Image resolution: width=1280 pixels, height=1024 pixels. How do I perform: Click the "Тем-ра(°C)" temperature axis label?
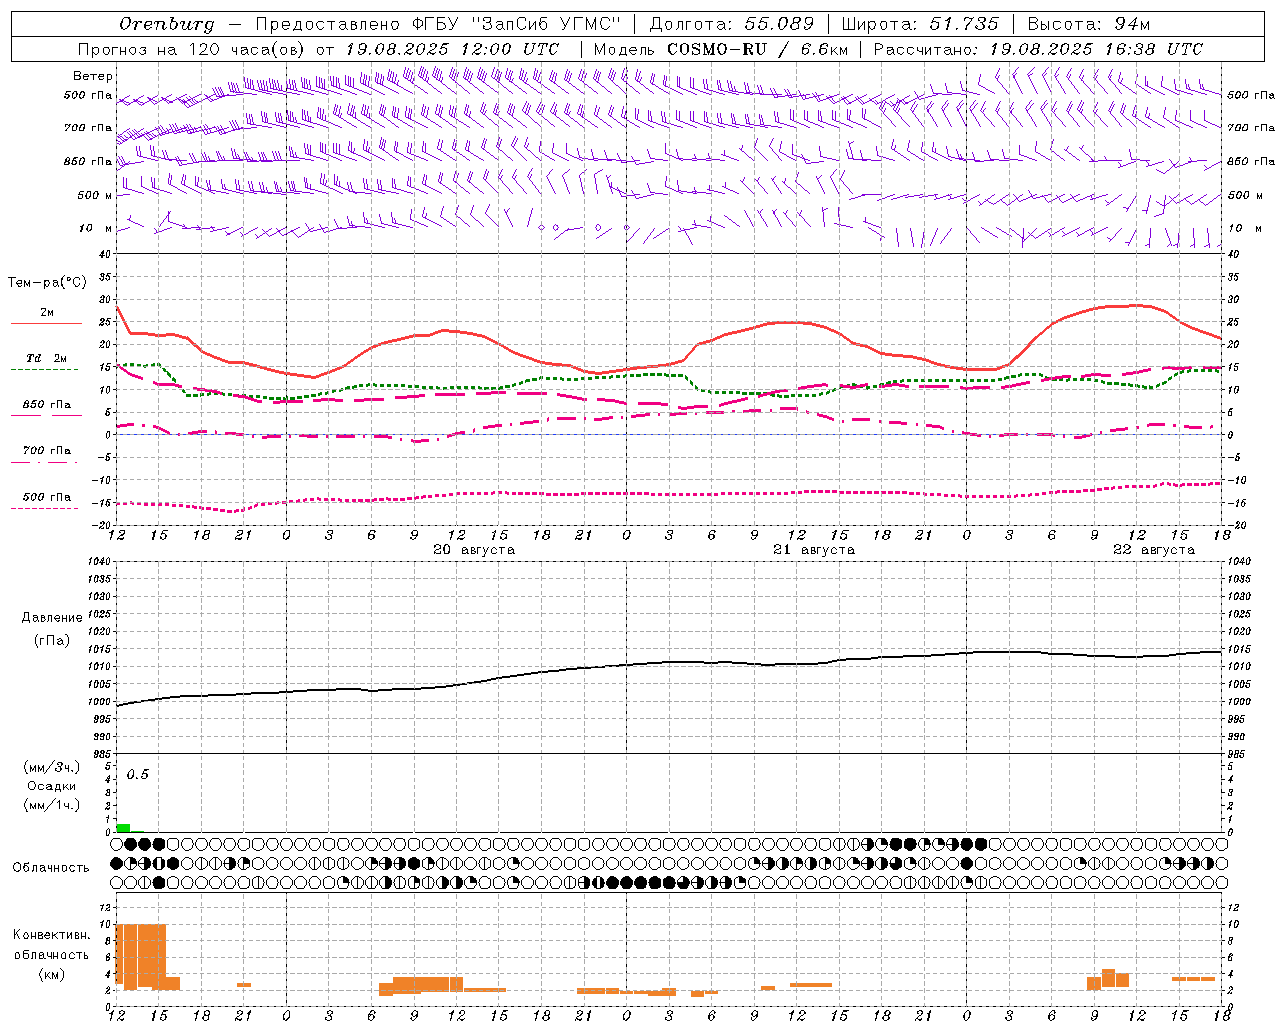pyautogui.click(x=47, y=283)
